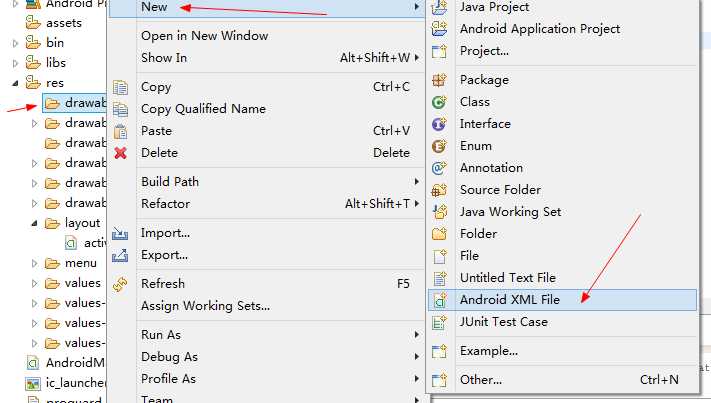Image resolution: width=711 pixels, height=403 pixels.
Task: Click the Copy Qualified Name icon
Action: [120, 109]
